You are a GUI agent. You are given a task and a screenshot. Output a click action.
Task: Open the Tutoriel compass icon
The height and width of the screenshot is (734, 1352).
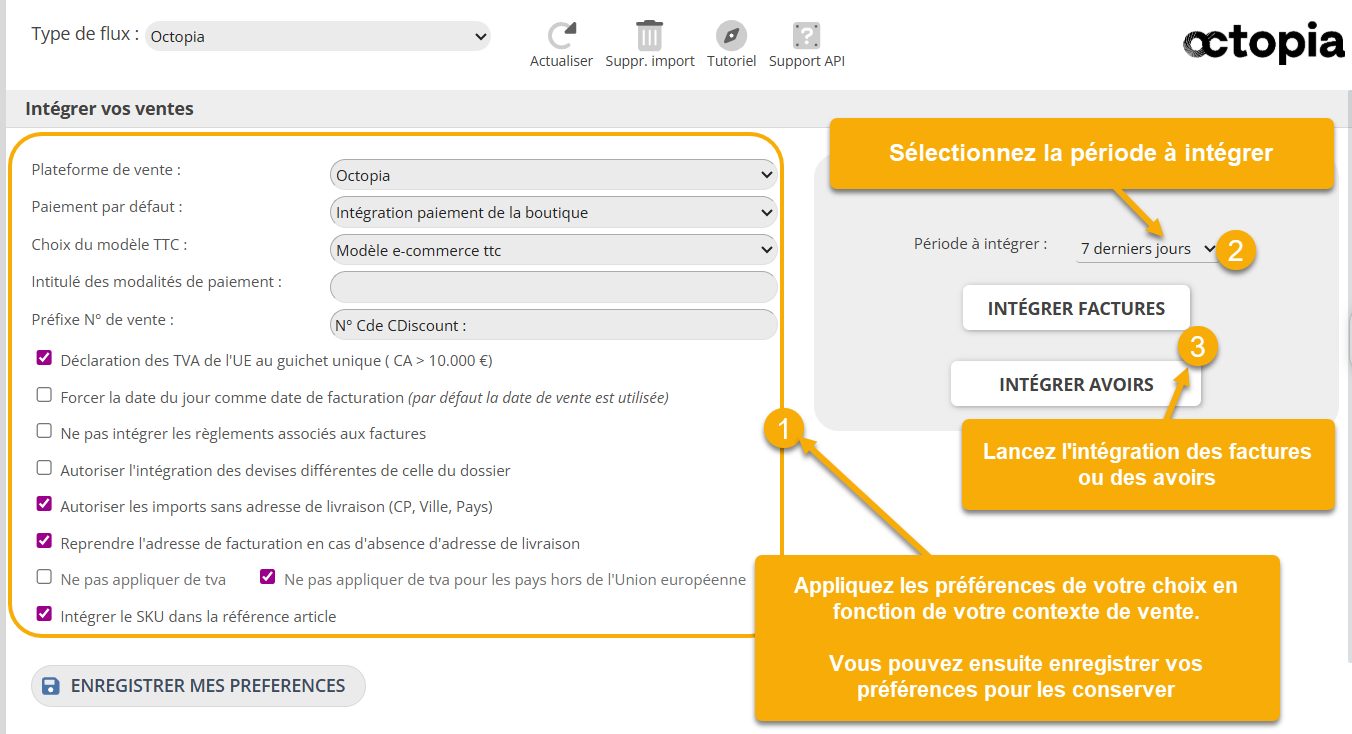click(x=731, y=36)
